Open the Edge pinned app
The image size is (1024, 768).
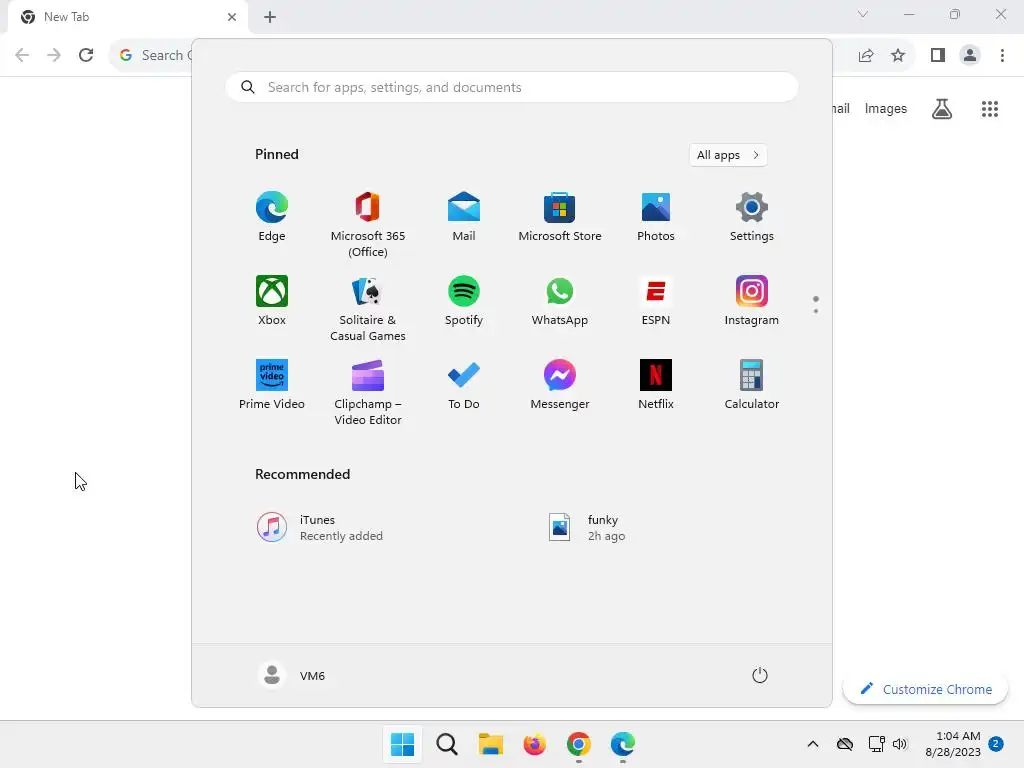point(272,217)
